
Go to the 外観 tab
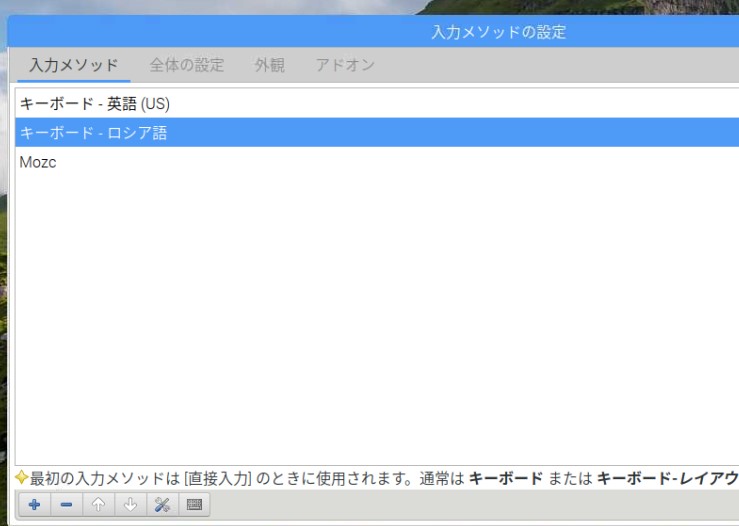269,66
